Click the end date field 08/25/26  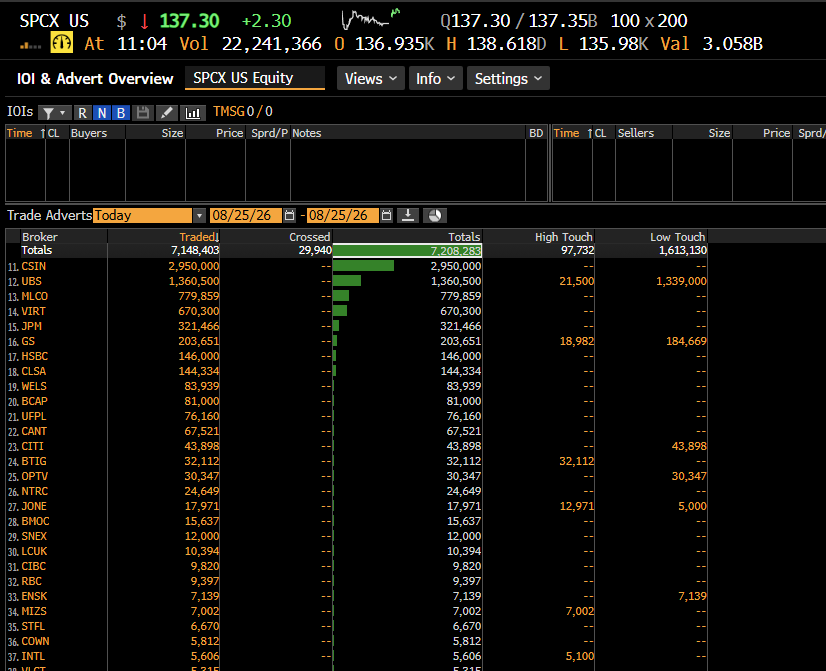pos(342,215)
